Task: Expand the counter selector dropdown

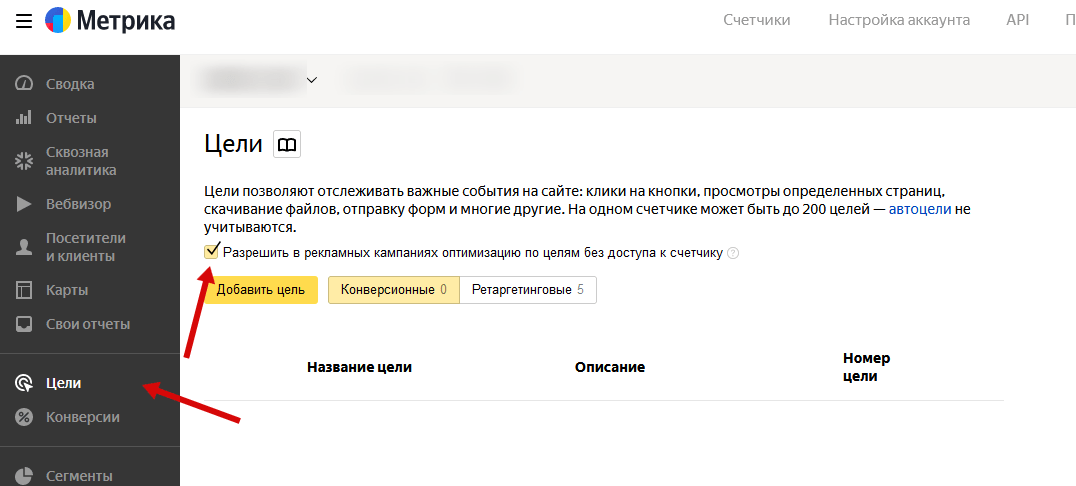Action: (311, 80)
